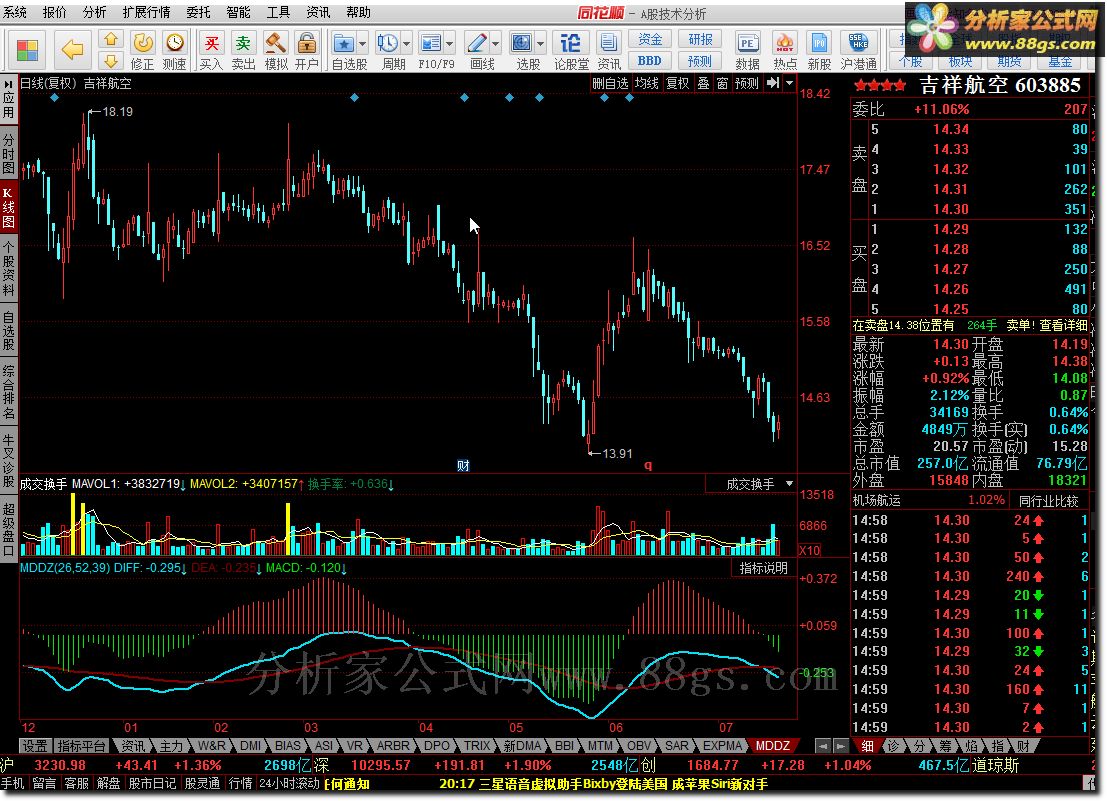Switch to 个股资料 sidebar tab
Screen dimensions: 1107x801
click(x=8, y=270)
